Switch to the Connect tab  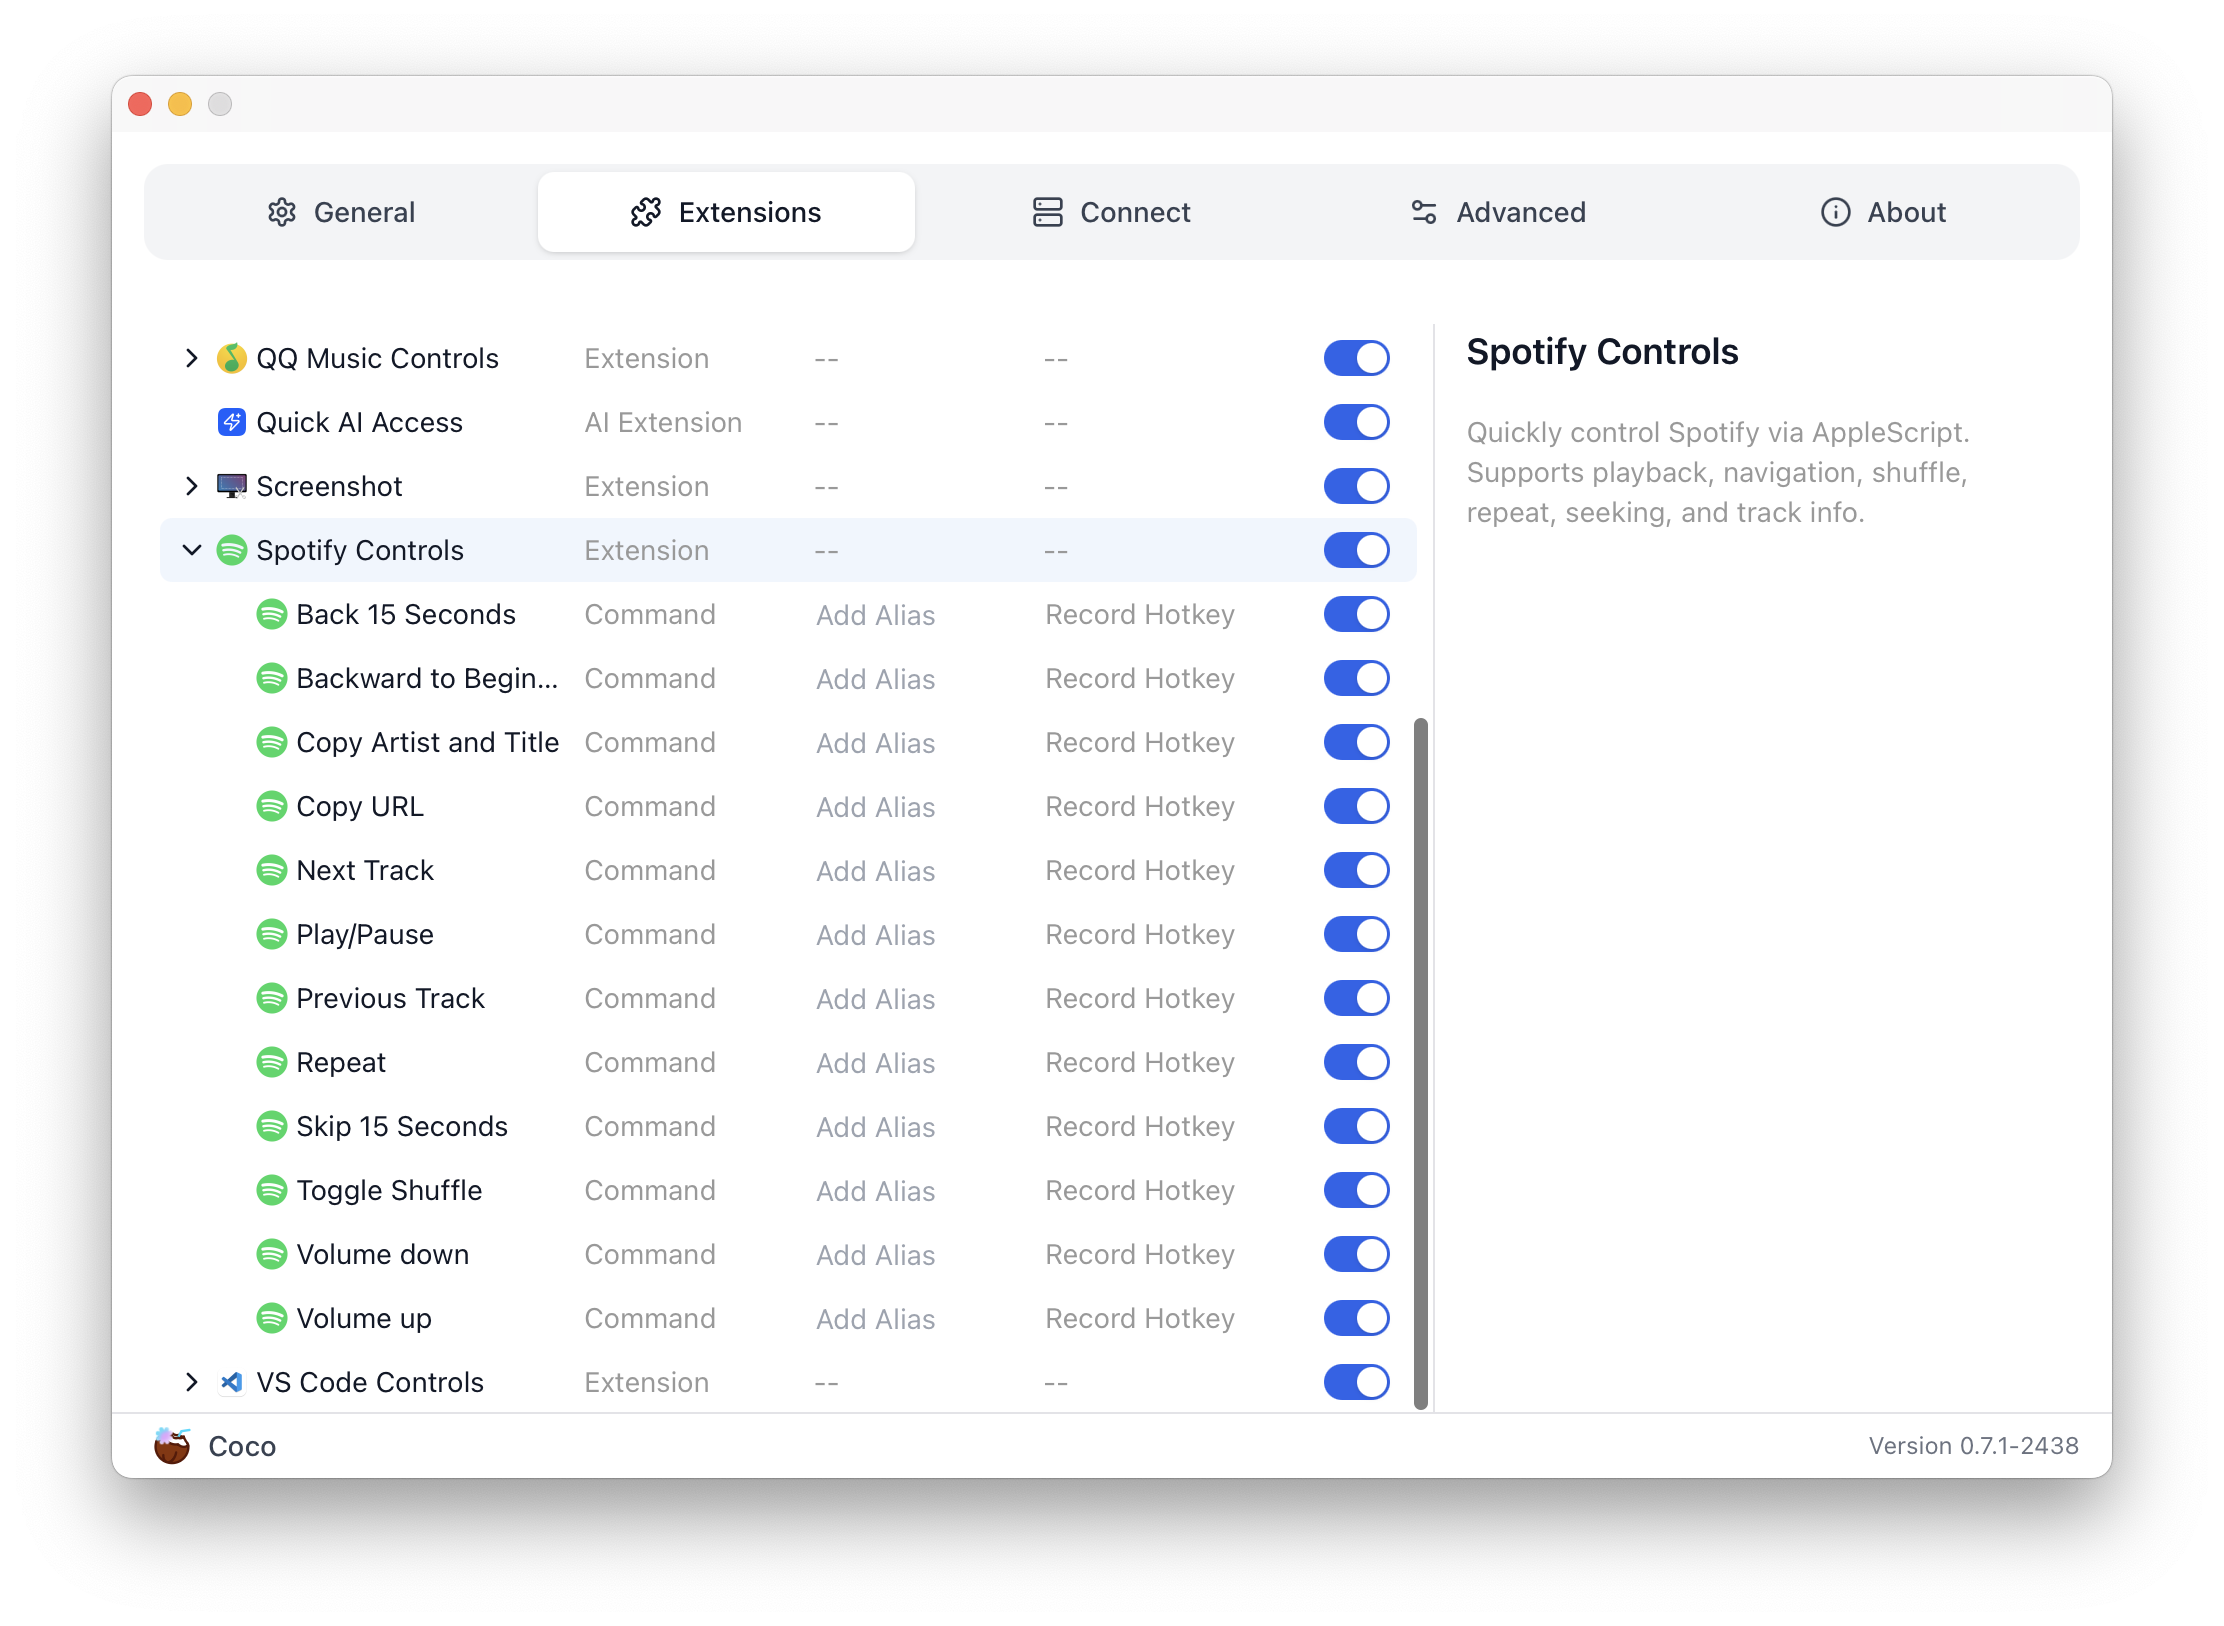1111,212
